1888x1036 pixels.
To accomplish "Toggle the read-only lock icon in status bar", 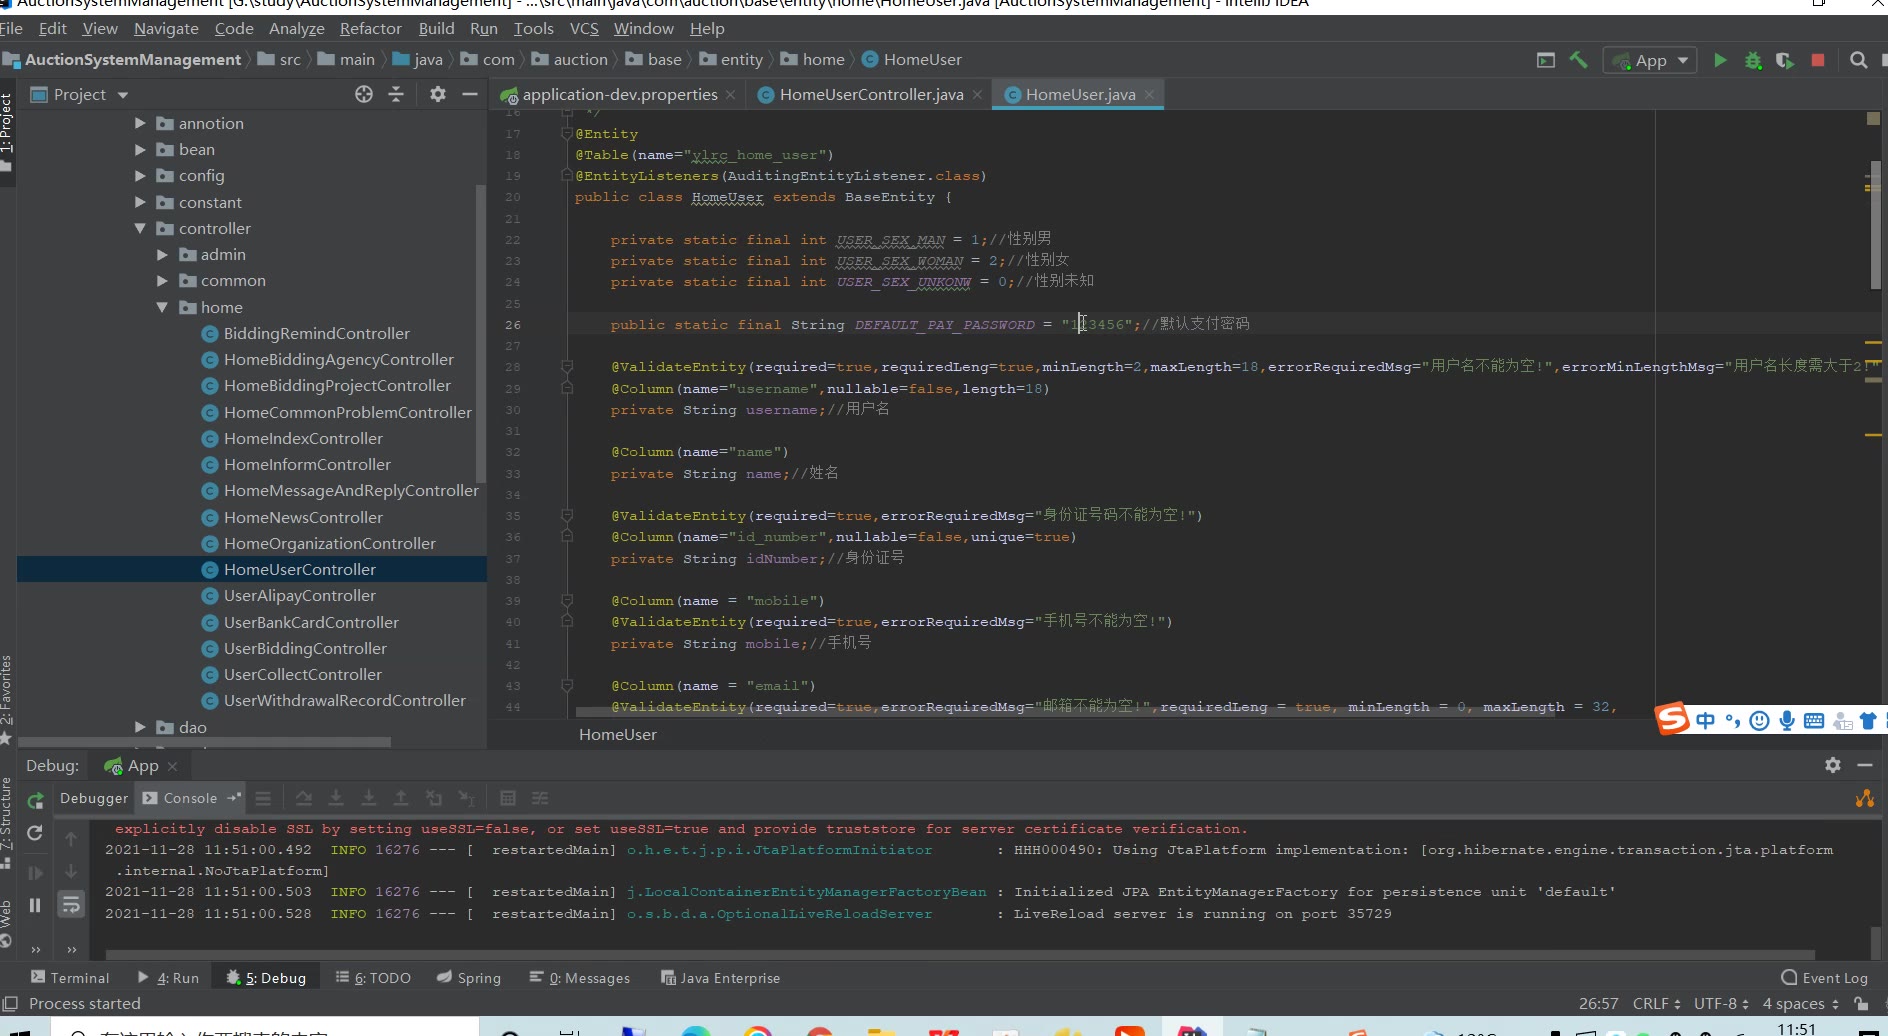I will (x=1861, y=1003).
